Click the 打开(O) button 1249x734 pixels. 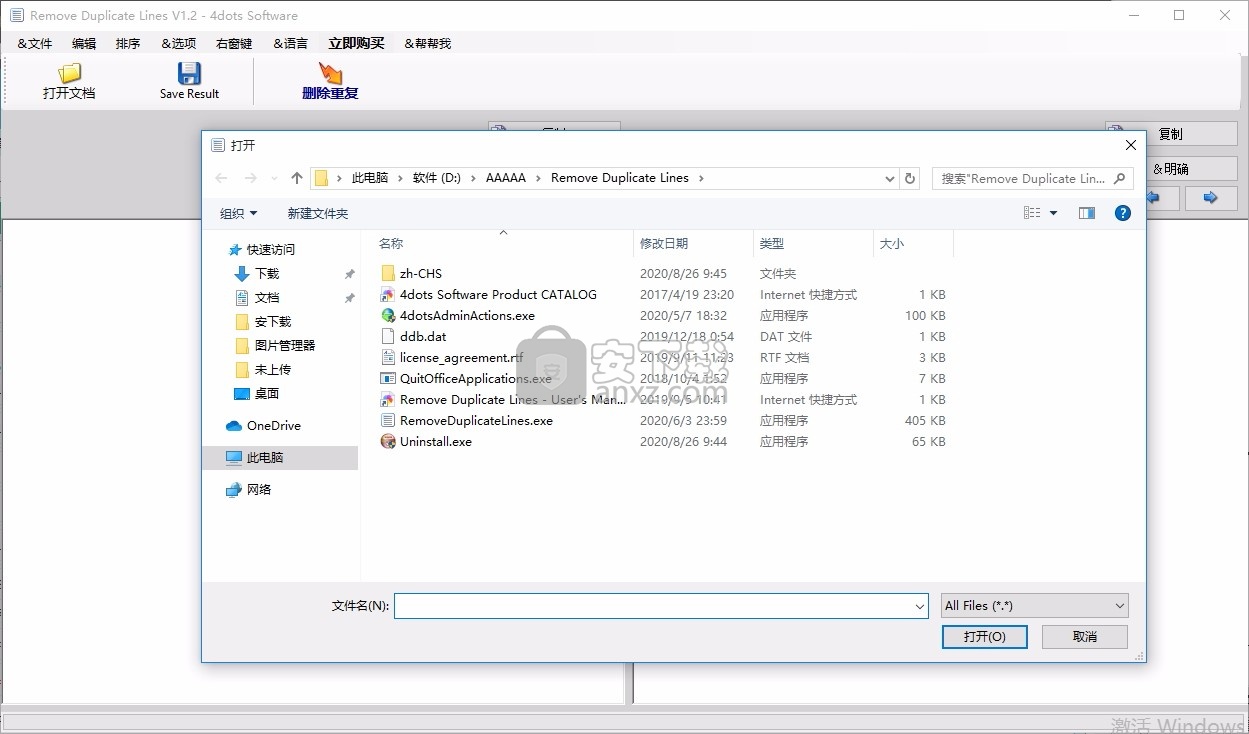tap(985, 637)
